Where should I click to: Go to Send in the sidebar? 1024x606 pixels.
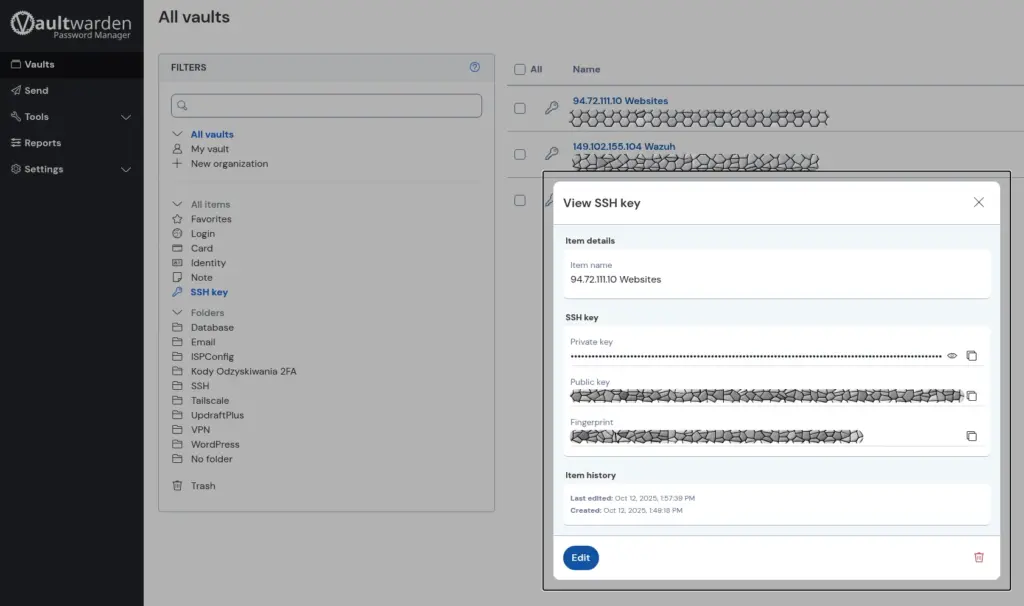click(x=36, y=90)
